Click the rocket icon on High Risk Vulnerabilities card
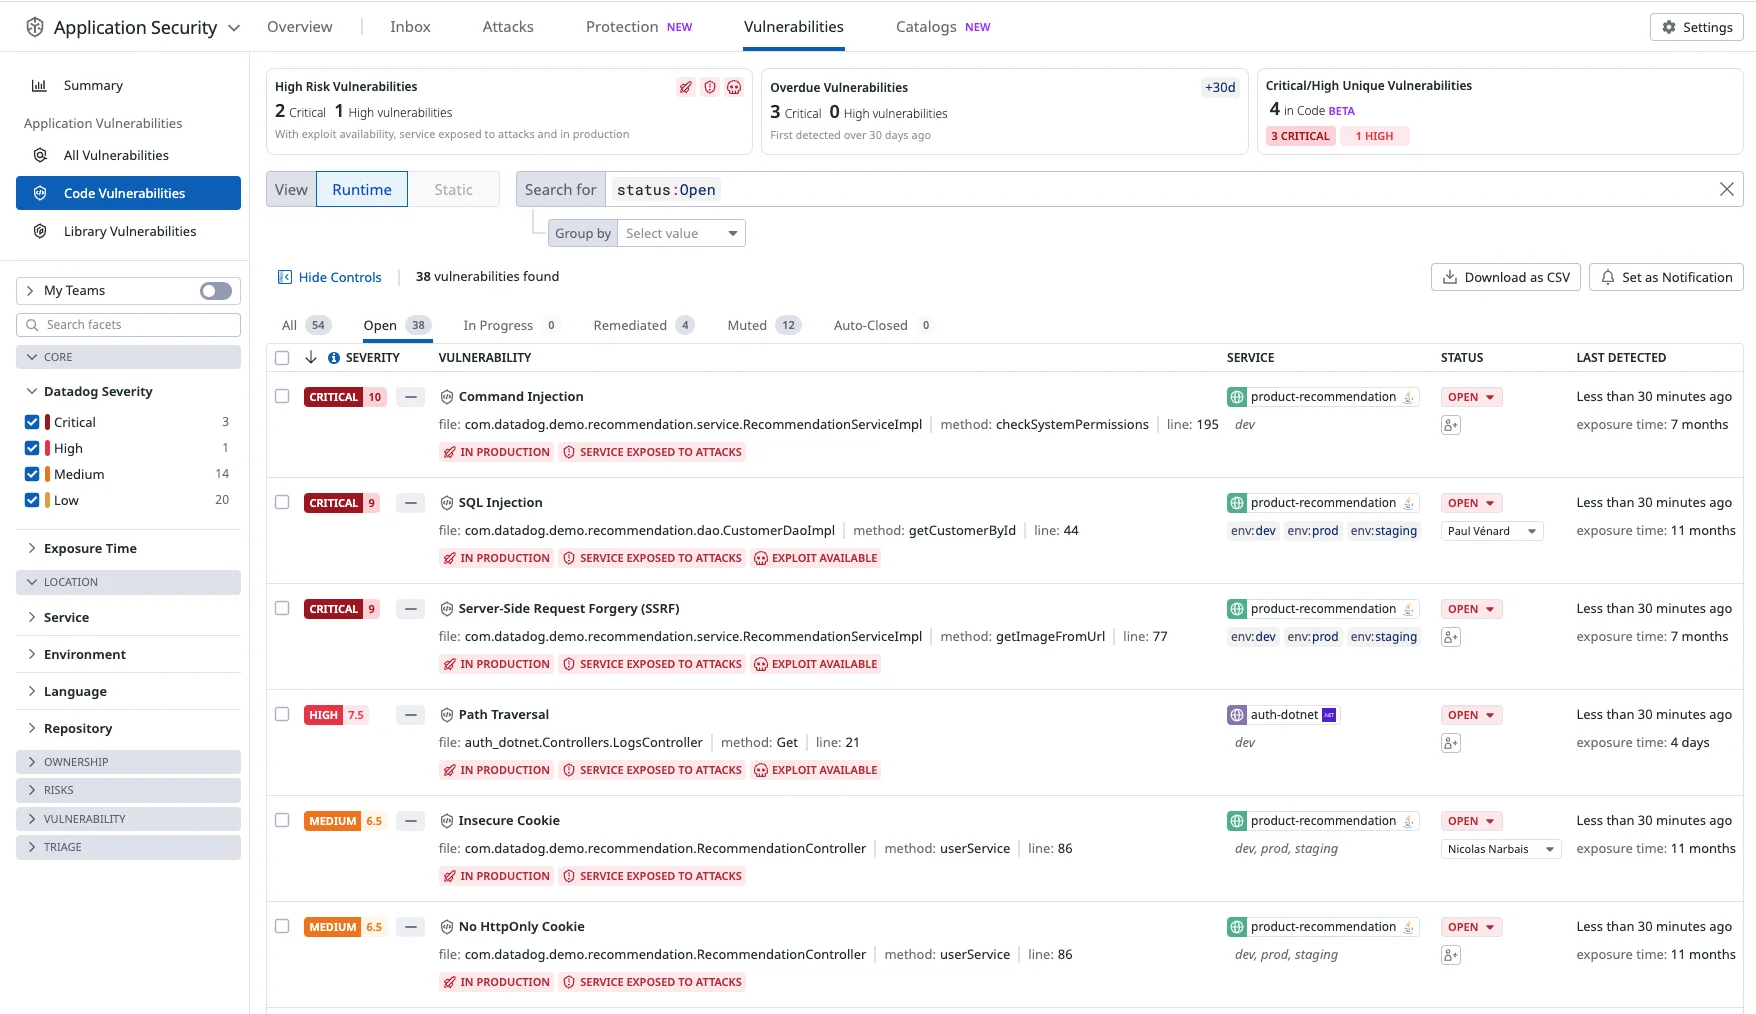The width and height of the screenshot is (1756, 1014). [x=686, y=87]
